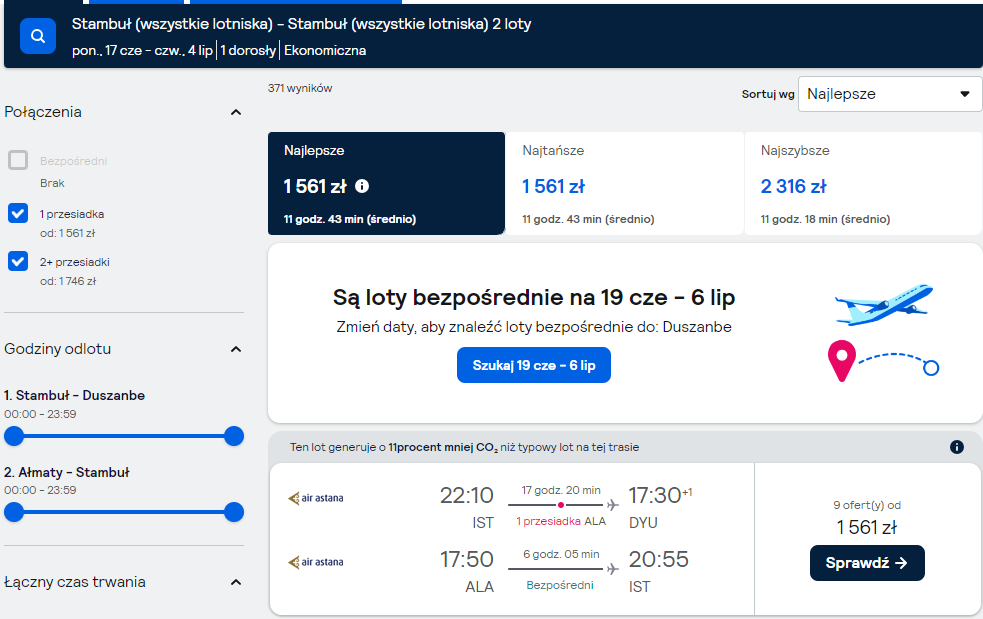Click the blue search magnifier button
983x619 pixels.
coord(38,36)
